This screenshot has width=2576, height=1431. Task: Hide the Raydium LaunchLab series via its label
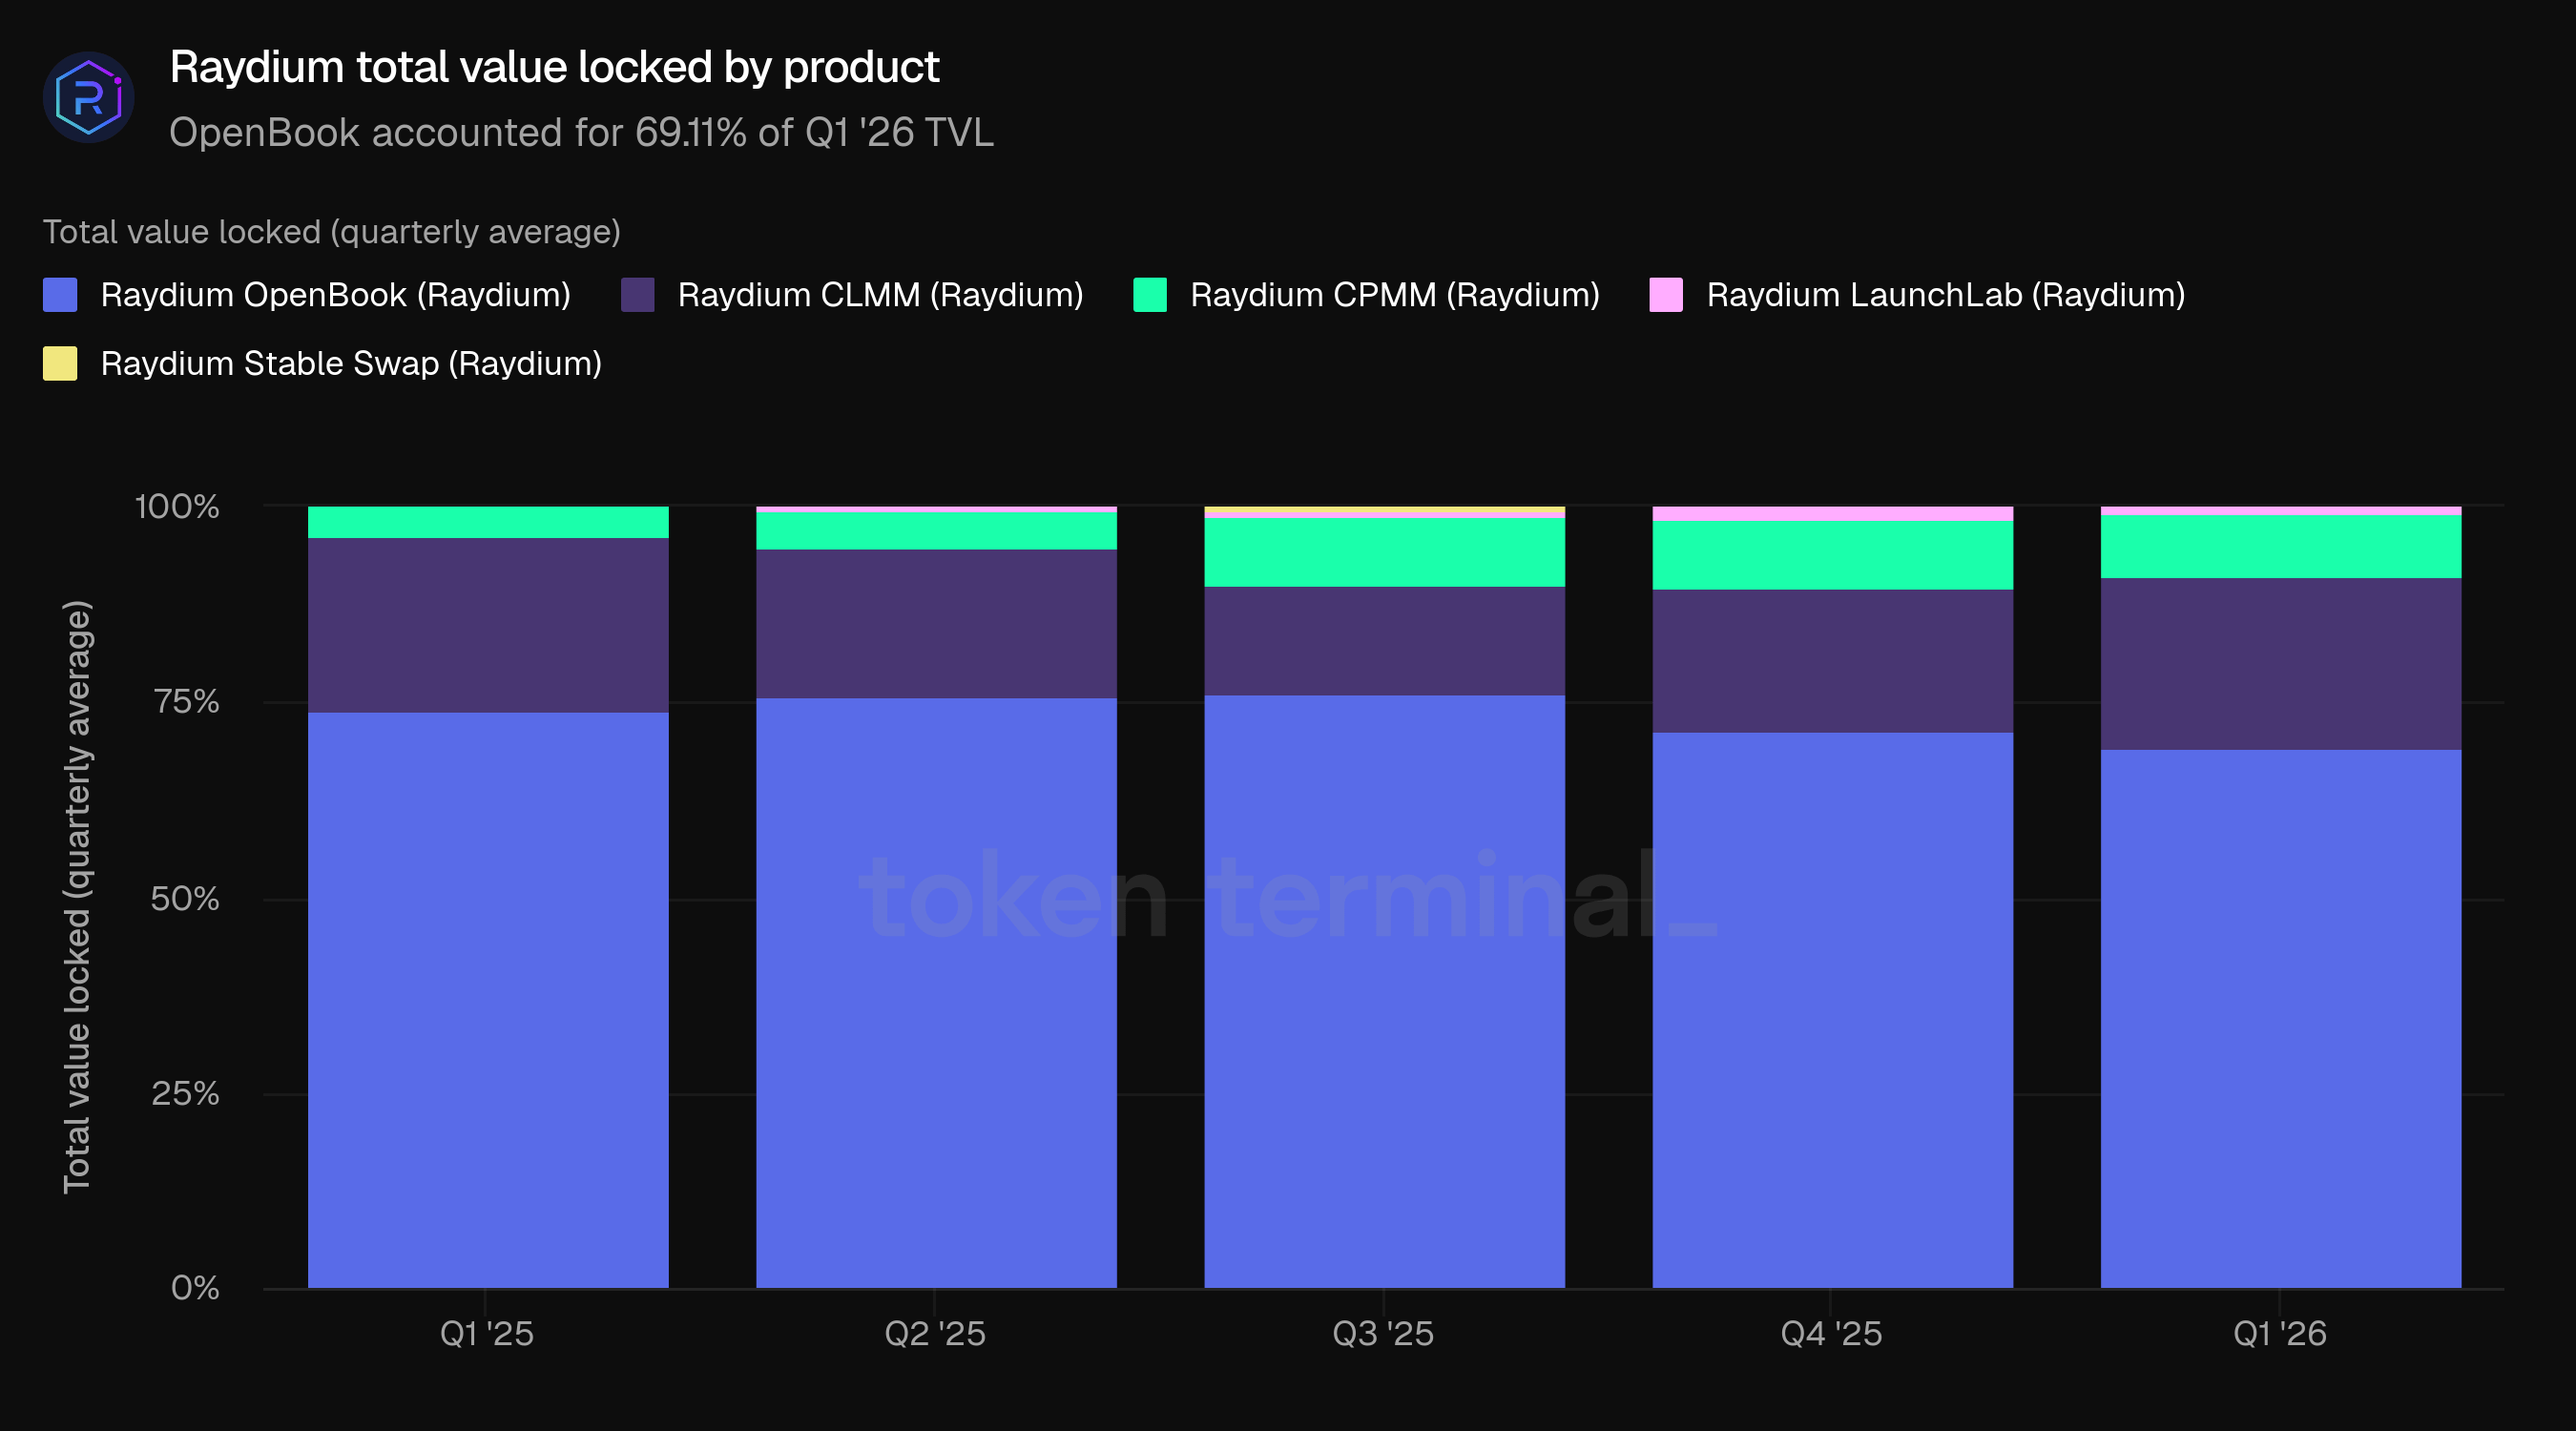point(1945,295)
